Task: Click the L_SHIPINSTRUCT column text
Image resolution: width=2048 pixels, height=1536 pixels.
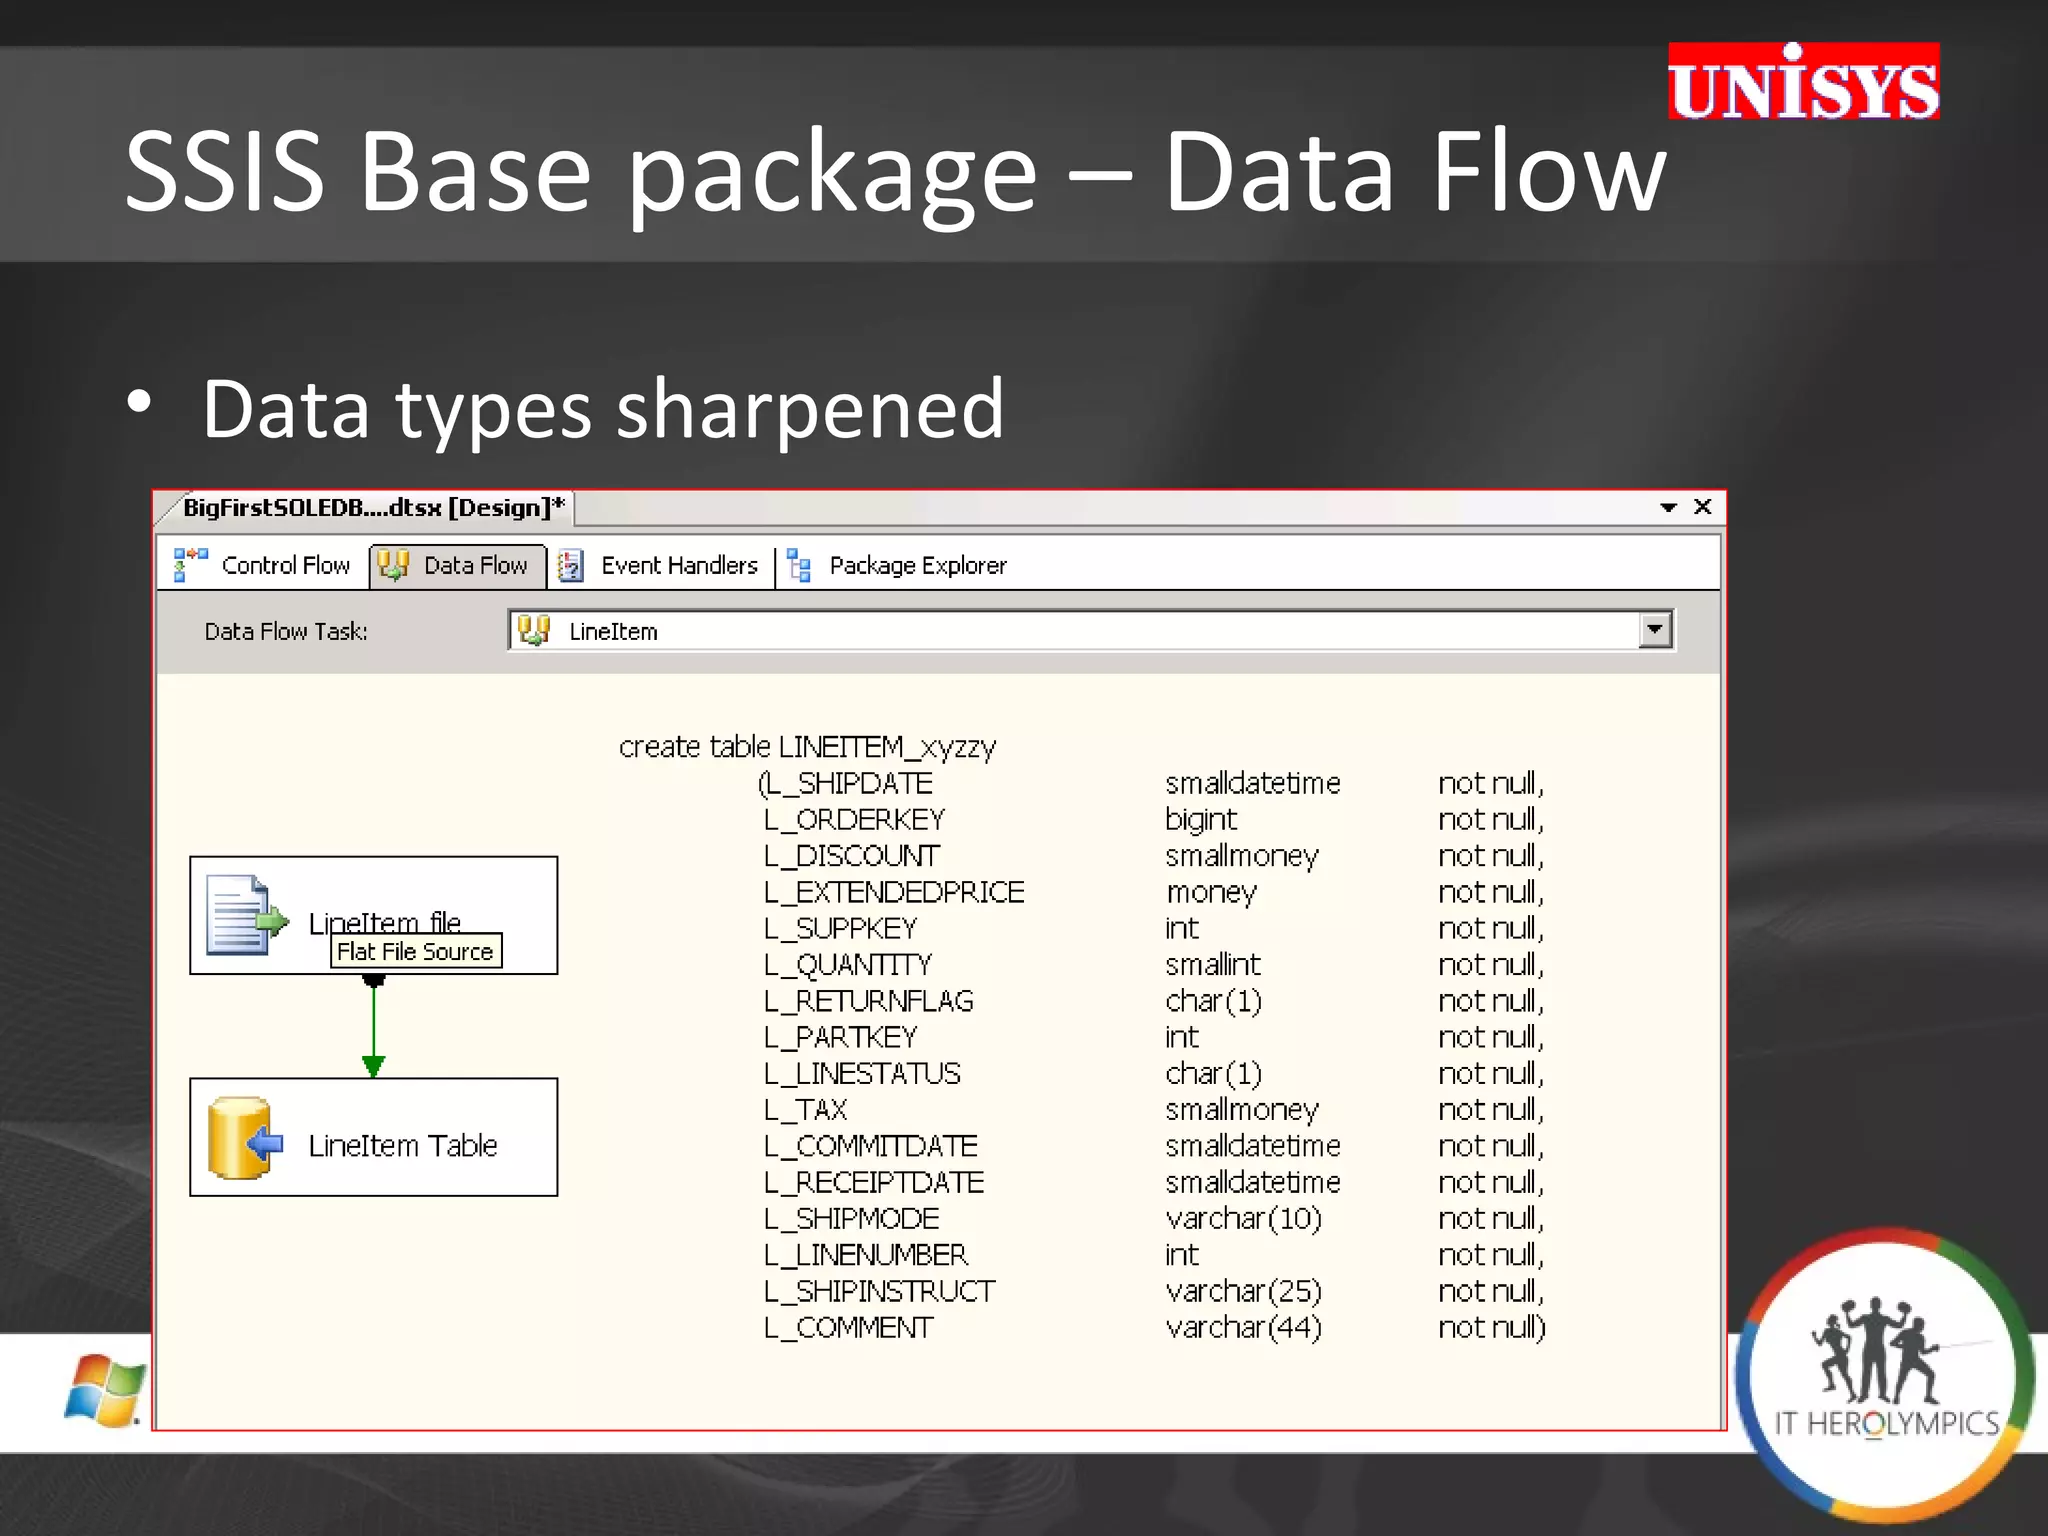Action: pyautogui.click(x=879, y=1291)
